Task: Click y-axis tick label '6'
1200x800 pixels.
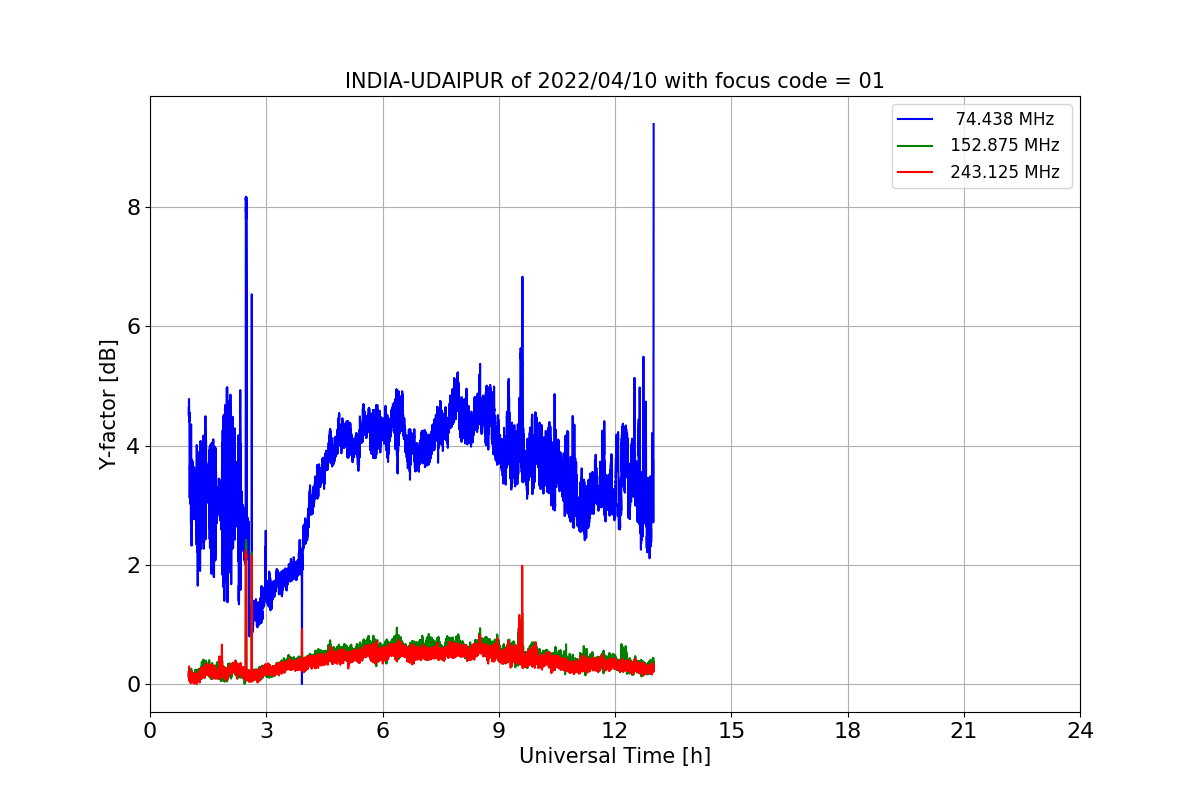Action: 133,327
